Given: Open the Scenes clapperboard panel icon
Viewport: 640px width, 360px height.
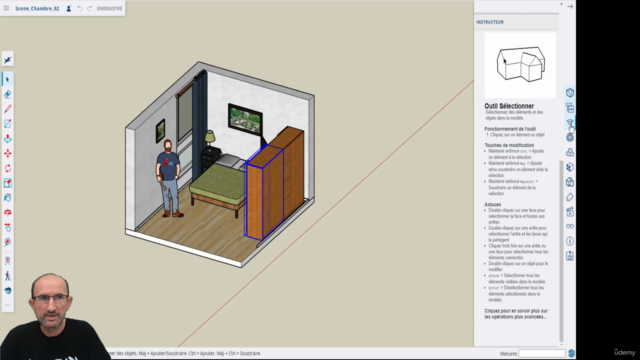Looking at the screenshot, I should pyautogui.click(x=570, y=212).
